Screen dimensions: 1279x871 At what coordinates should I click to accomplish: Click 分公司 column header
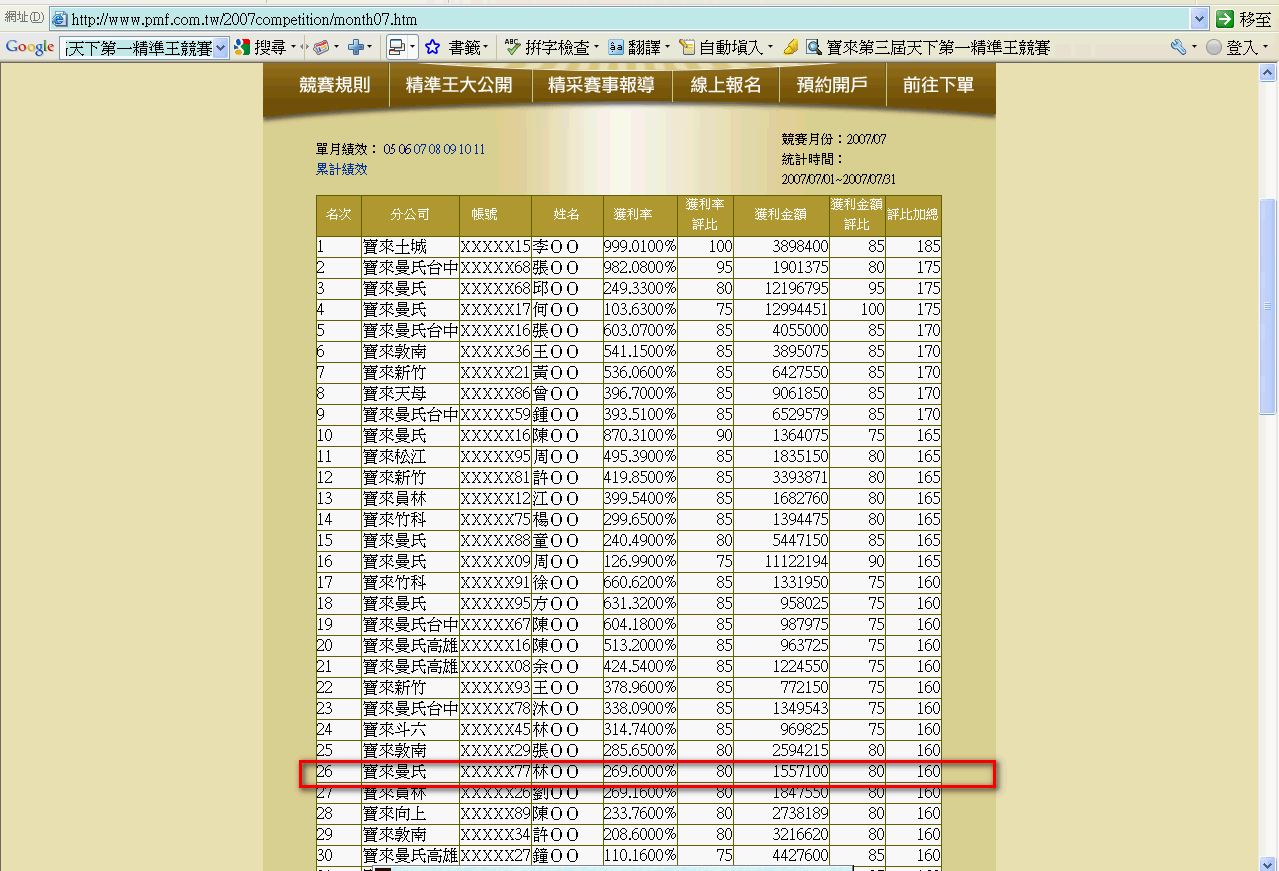410,215
